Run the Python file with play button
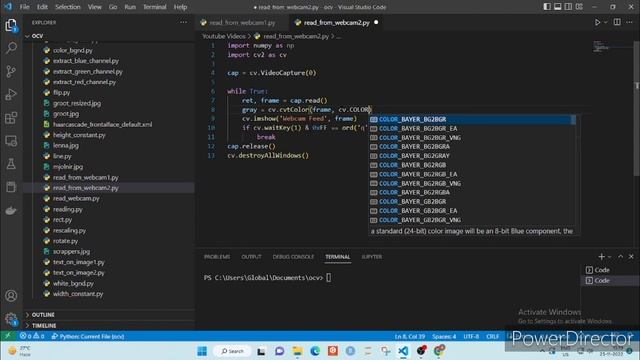The height and width of the screenshot is (360, 640). click(597, 22)
